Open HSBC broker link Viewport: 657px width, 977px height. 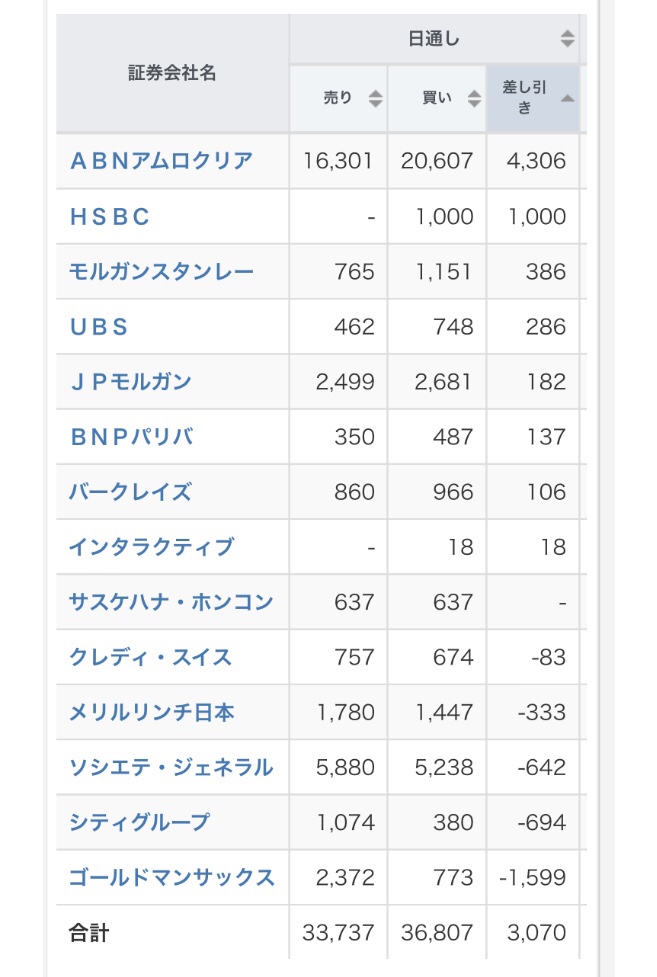[x=110, y=216]
